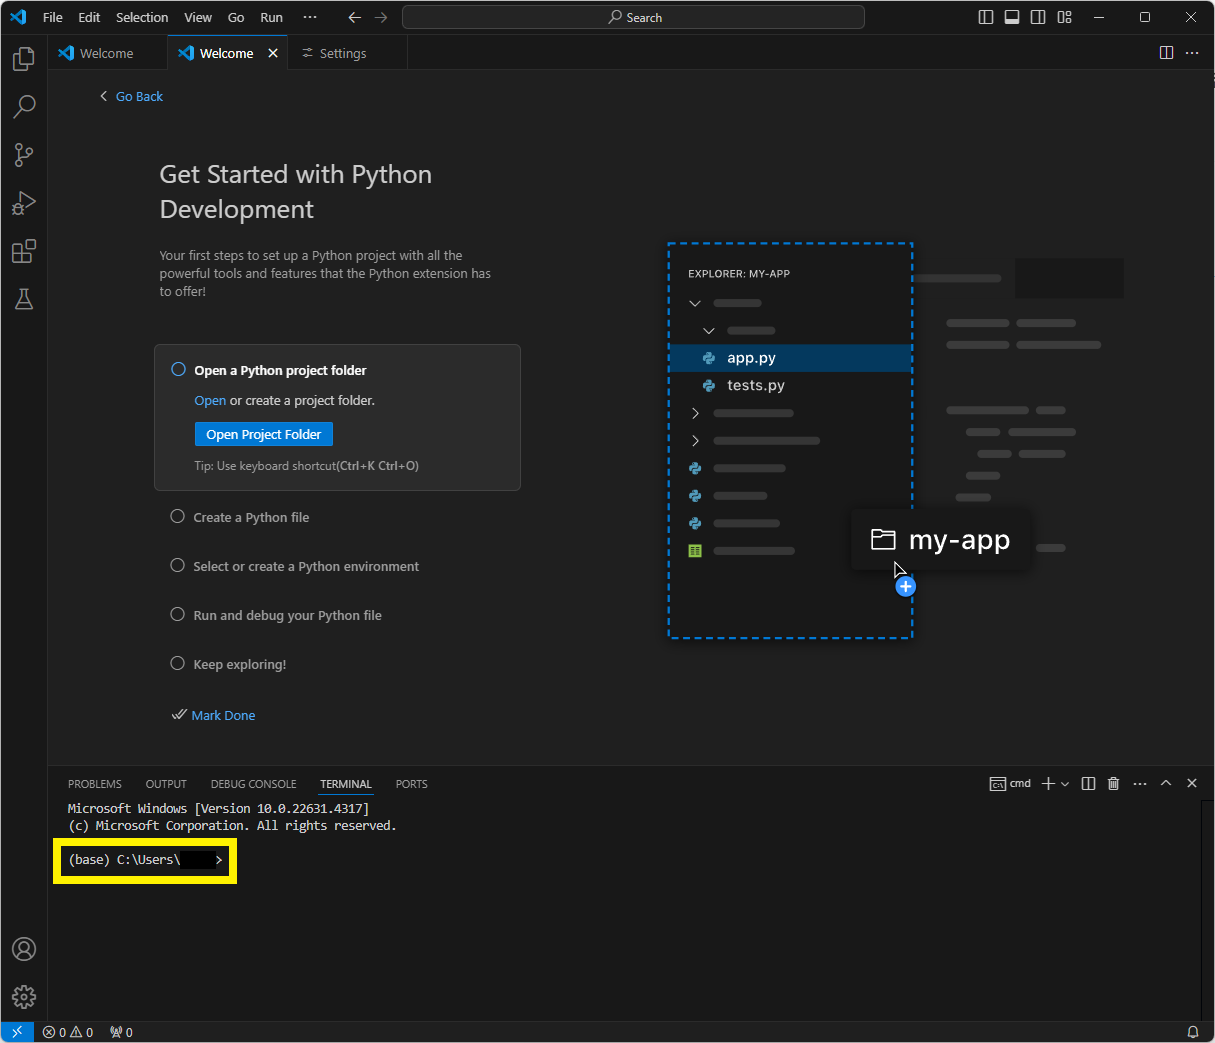Toggle primary side bar layout icon

[x=986, y=17]
